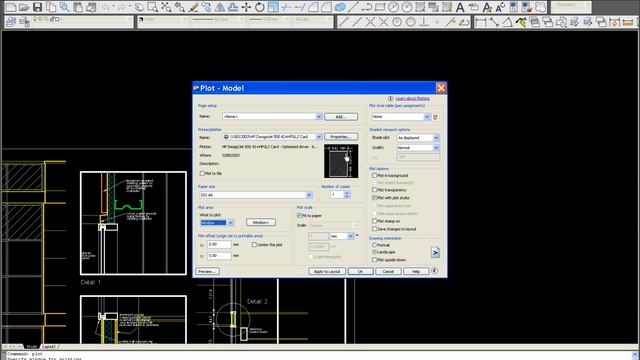Screen dimensions: 640x360
Task: Select the multiline Text tool (A icon)
Action: 460,7
